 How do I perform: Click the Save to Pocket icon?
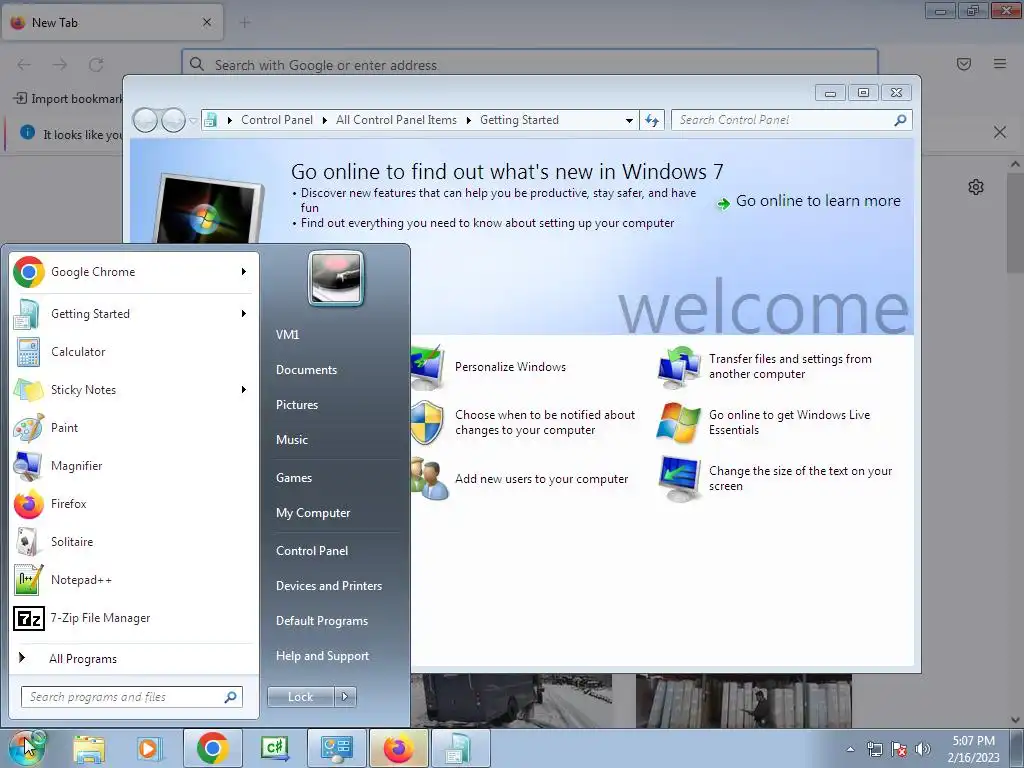tap(964, 63)
